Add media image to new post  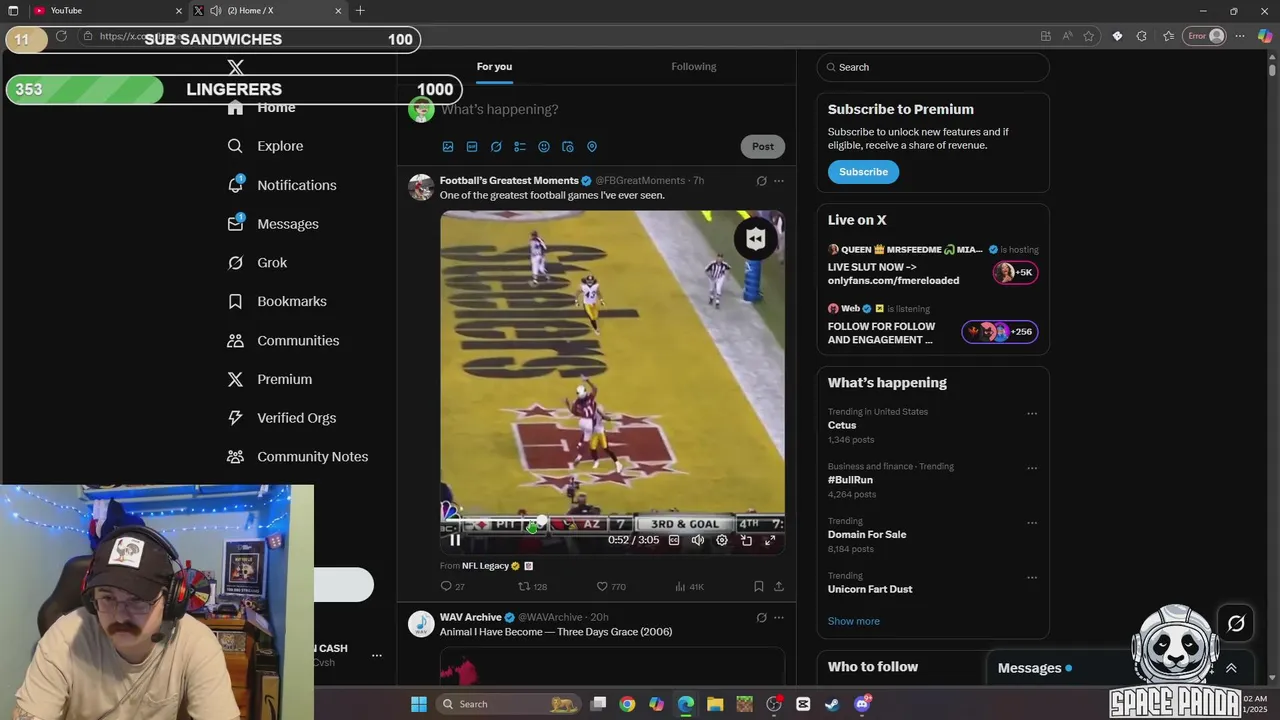pyautogui.click(x=448, y=147)
